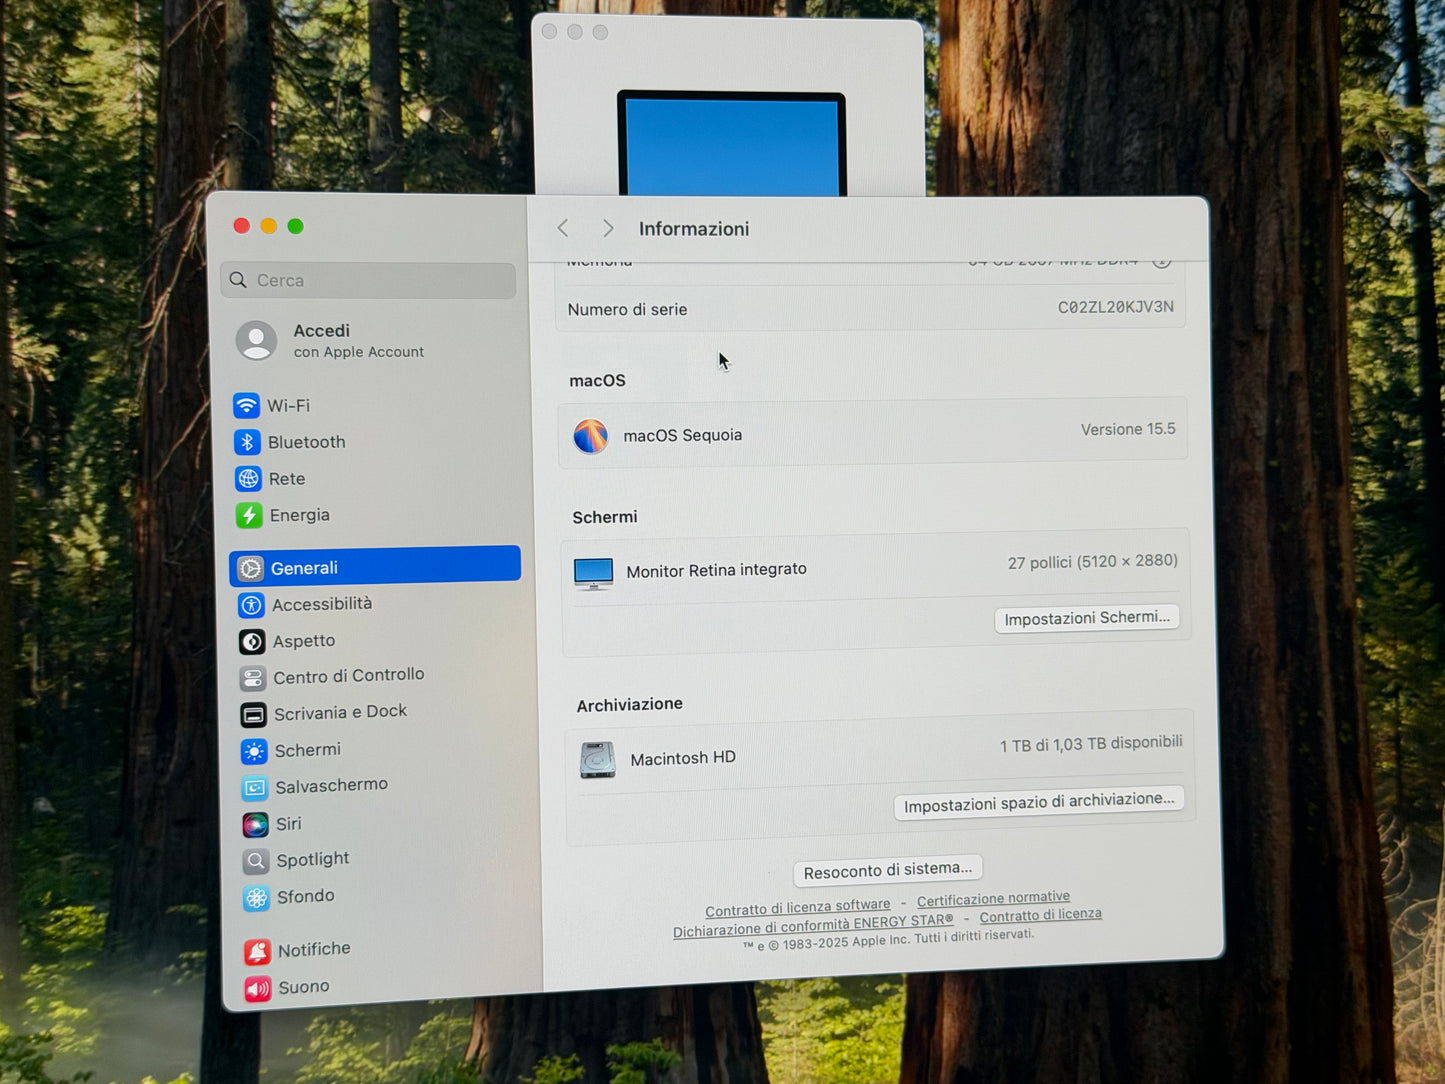Viewport: 1445px width, 1084px height.
Task: Select the Notifiche label in sidebar
Action: pyautogui.click(x=314, y=949)
